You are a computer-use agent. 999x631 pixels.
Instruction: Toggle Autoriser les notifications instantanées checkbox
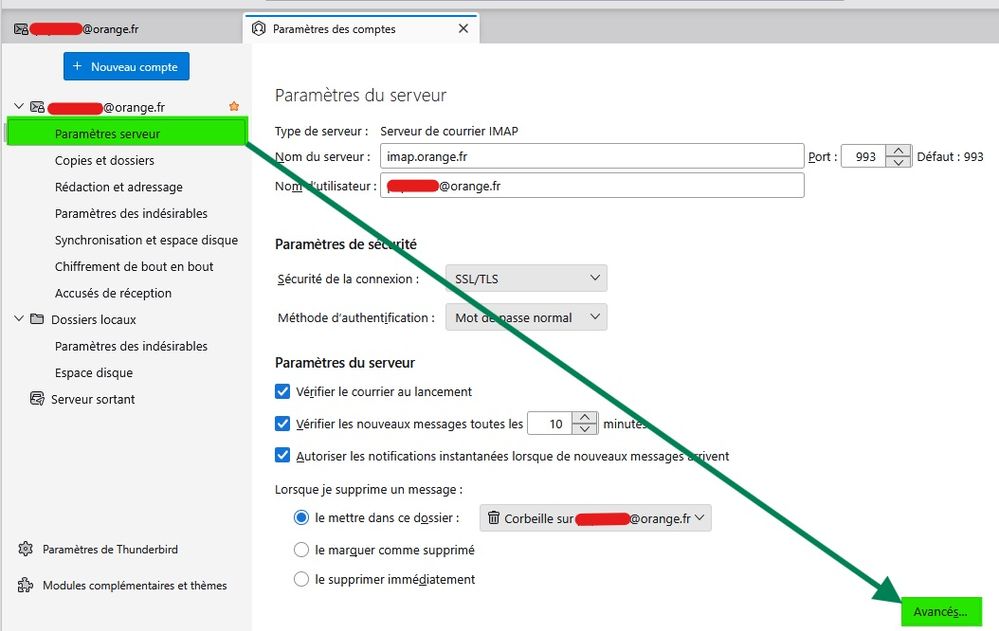(282, 455)
